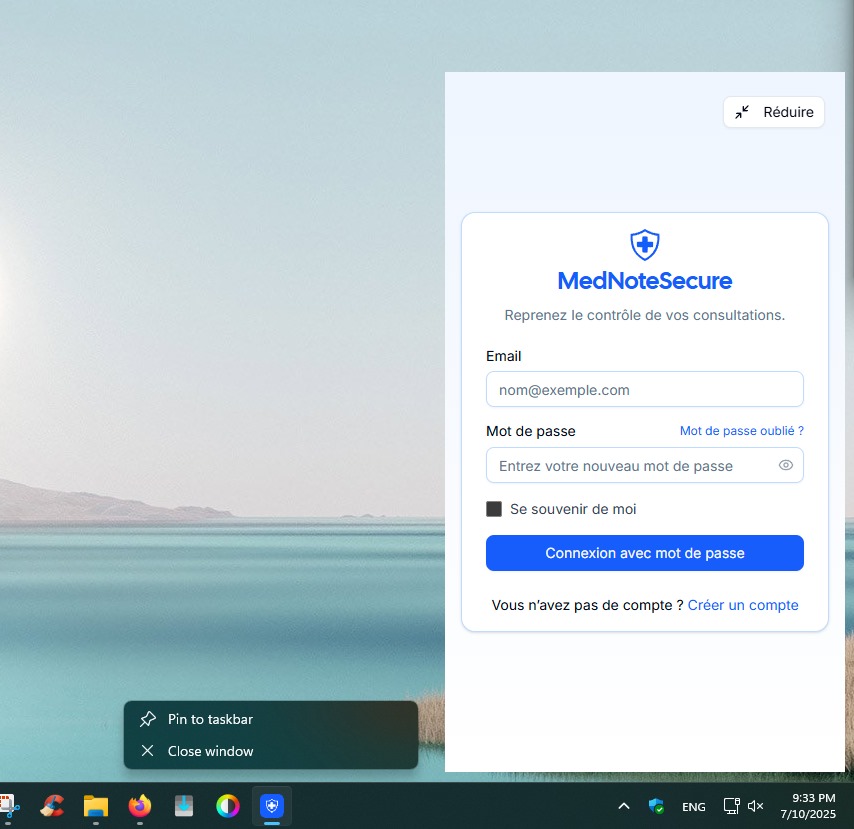Open the MedNoteSecure taskbar icon
854x829 pixels.
pyautogui.click(x=272, y=806)
